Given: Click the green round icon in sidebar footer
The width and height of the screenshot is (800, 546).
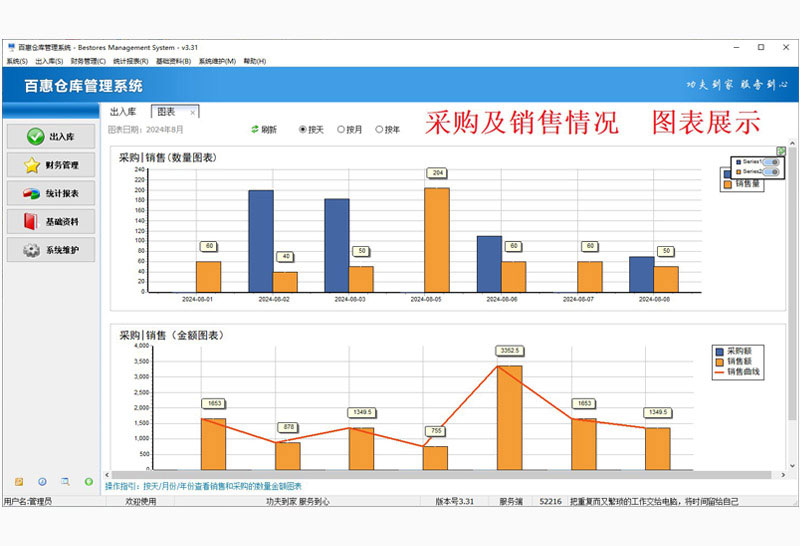Looking at the screenshot, I should (89, 482).
